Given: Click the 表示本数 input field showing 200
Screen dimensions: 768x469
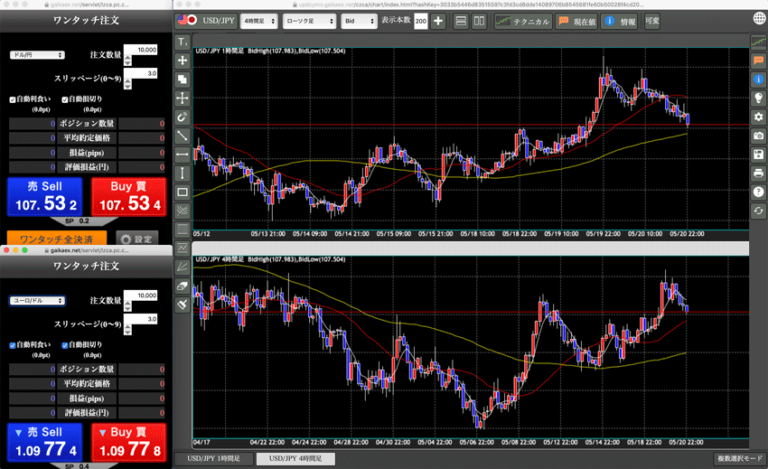Looking at the screenshot, I should pyautogui.click(x=420, y=20).
